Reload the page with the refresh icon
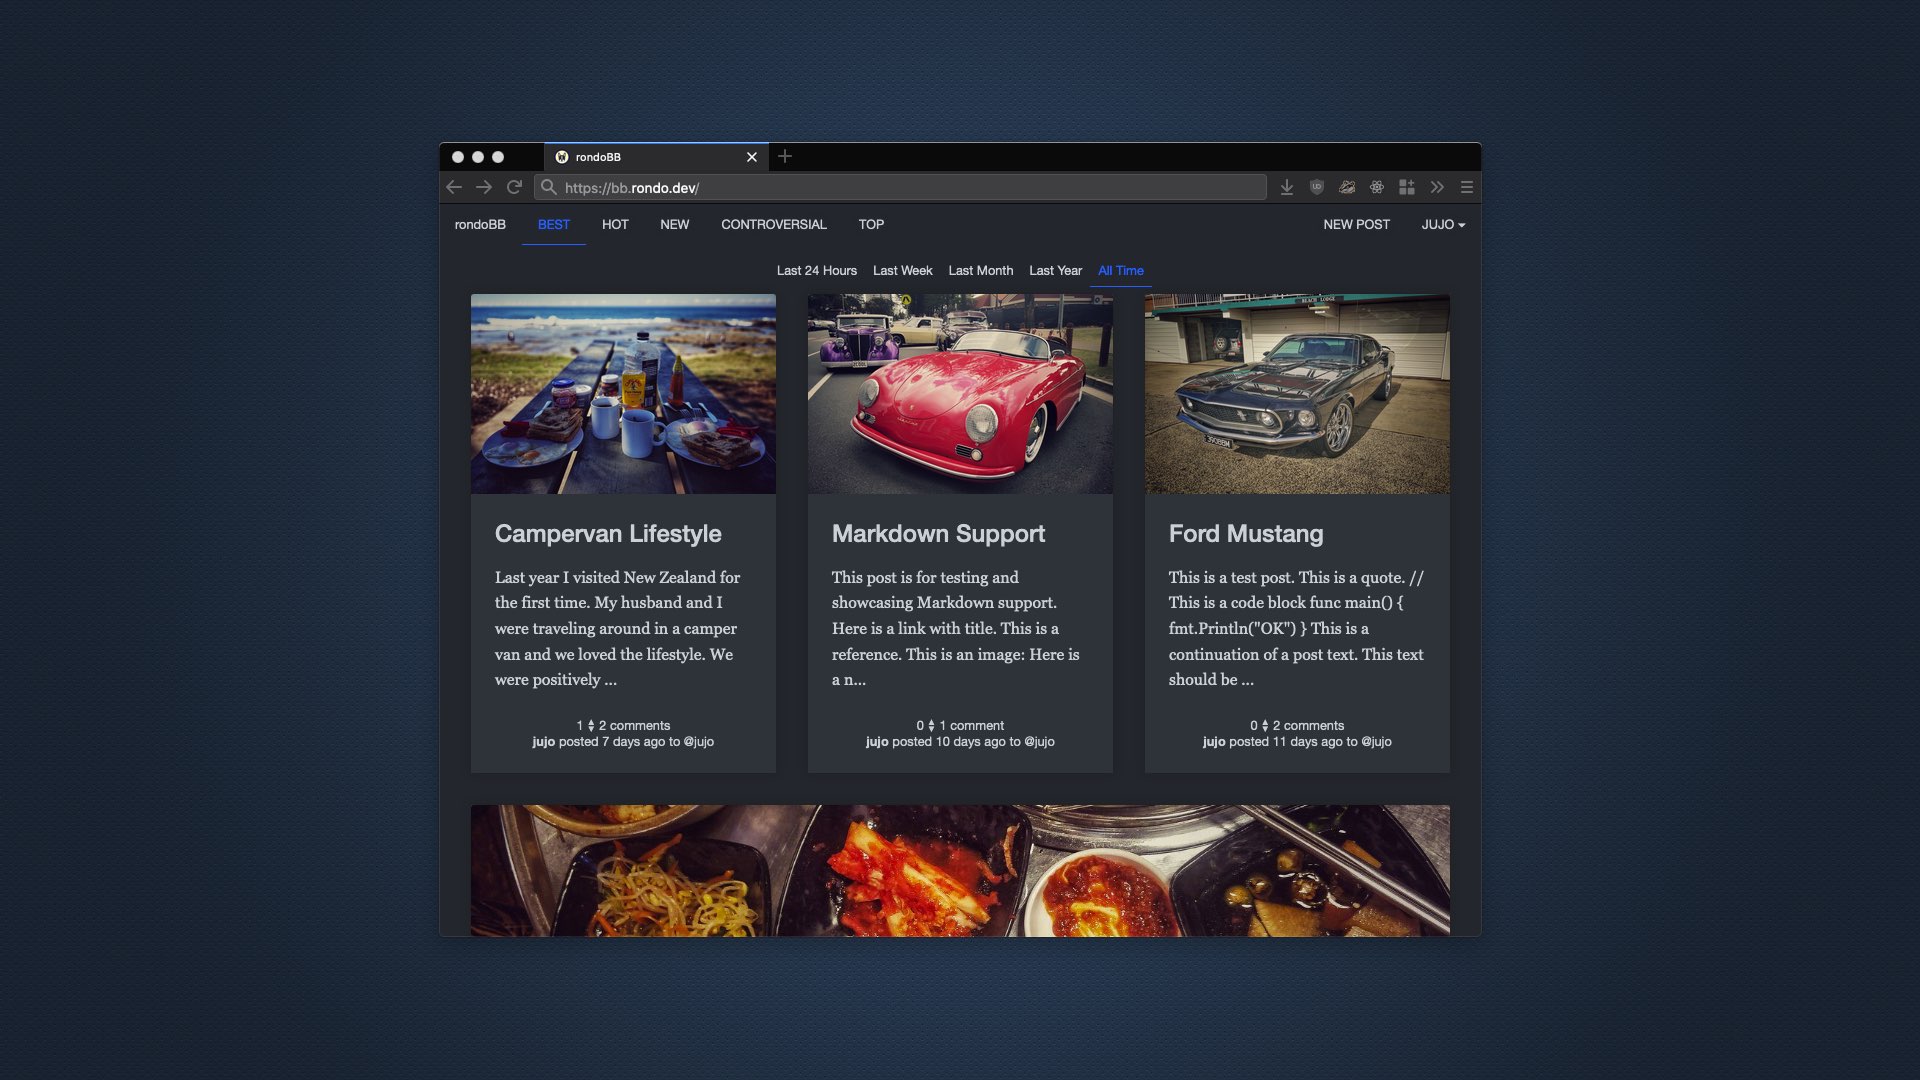This screenshot has height=1080, width=1920. pyautogui.click(x=514, y=187)
